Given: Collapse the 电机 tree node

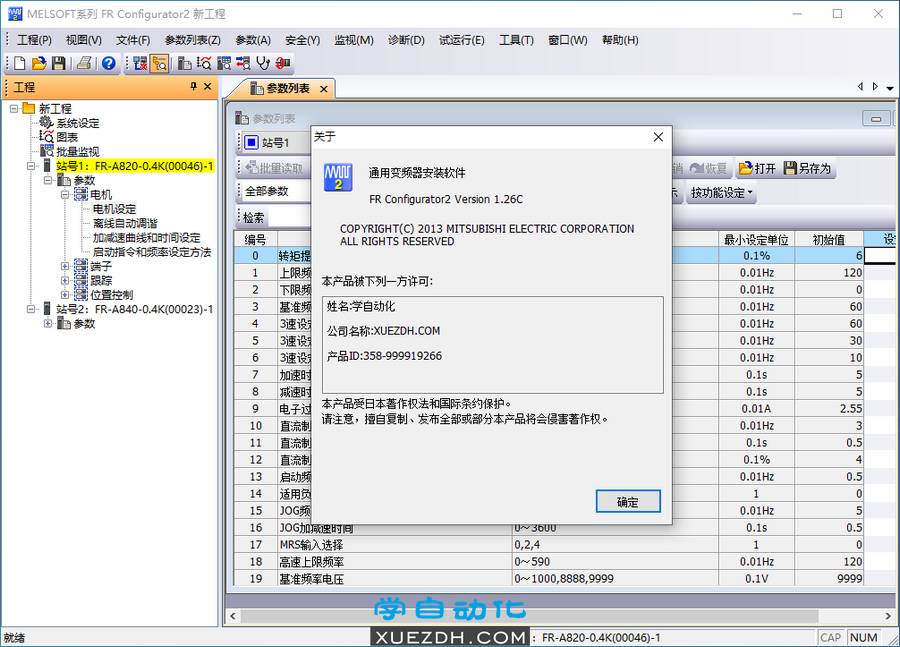Looking at the screenshot, I should coord(65,195).
